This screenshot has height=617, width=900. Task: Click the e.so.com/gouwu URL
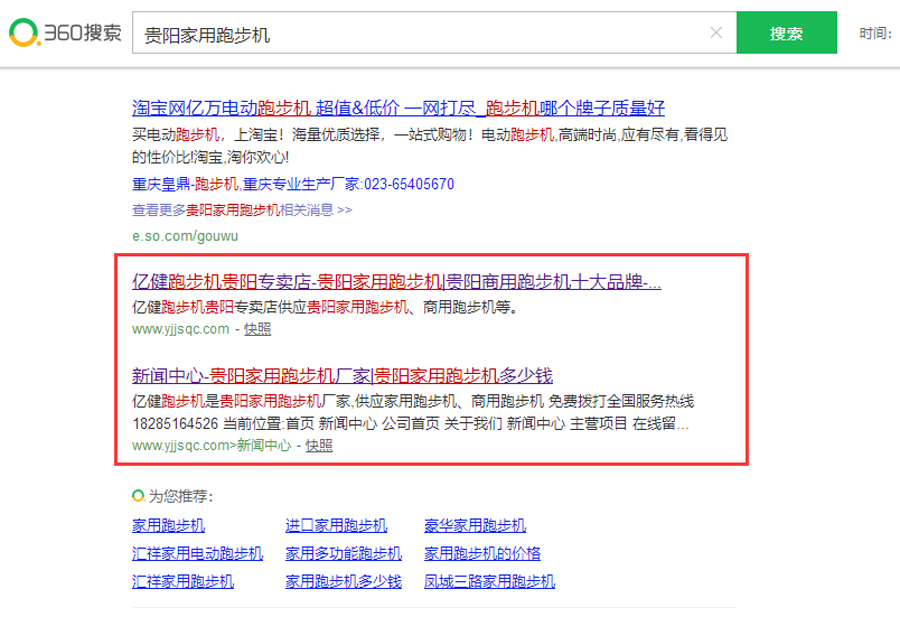pyautogui.click(x=185, y=236)
